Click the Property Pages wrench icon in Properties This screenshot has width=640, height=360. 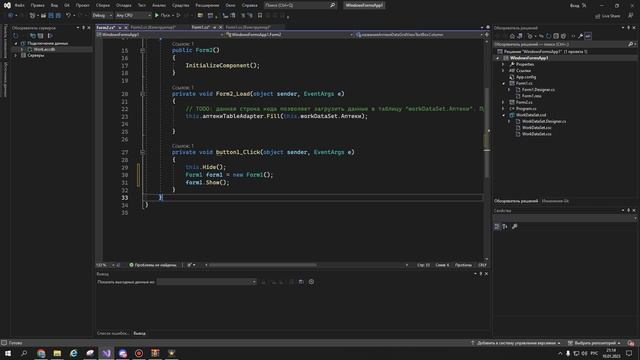515,227
